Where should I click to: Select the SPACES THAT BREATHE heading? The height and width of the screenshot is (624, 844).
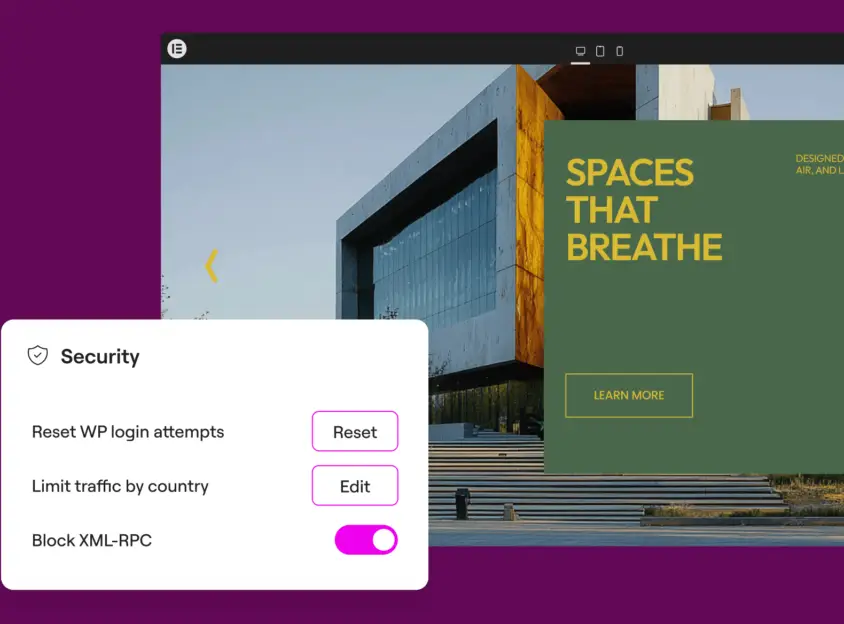[x=643, y=210]
